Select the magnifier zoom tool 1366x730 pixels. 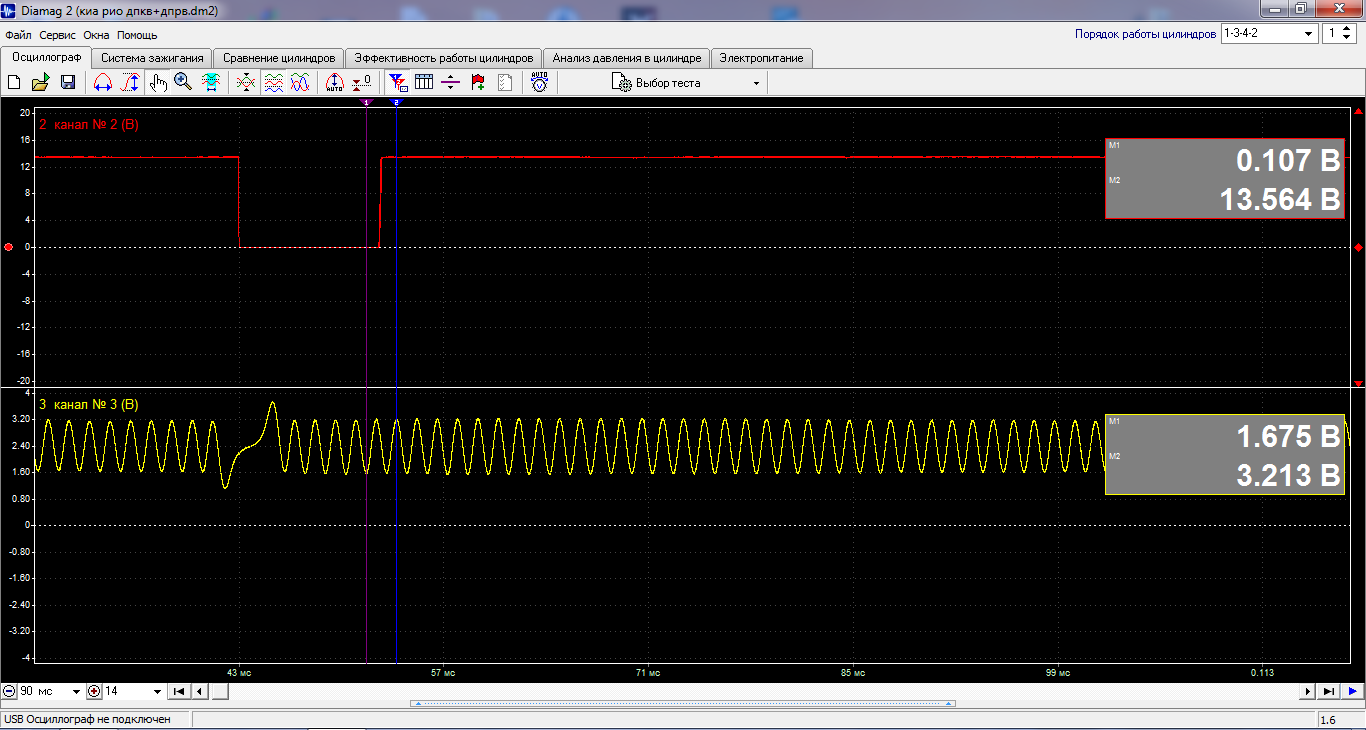tap(183, 83)
